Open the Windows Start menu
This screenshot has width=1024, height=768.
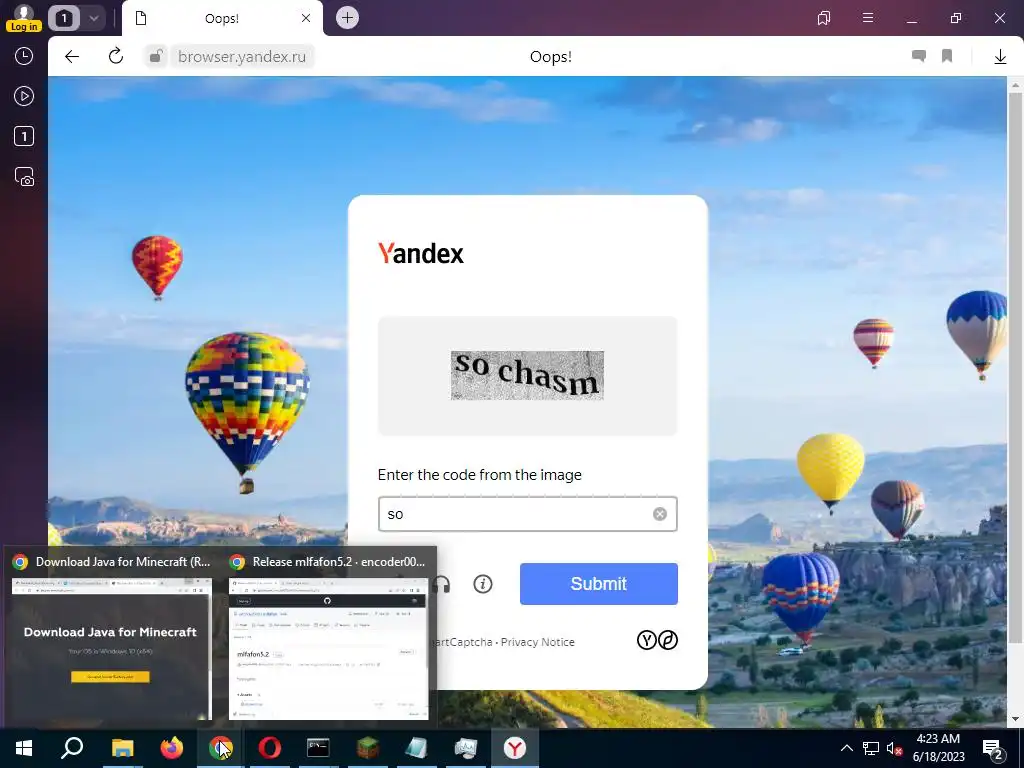pos(24,748)
